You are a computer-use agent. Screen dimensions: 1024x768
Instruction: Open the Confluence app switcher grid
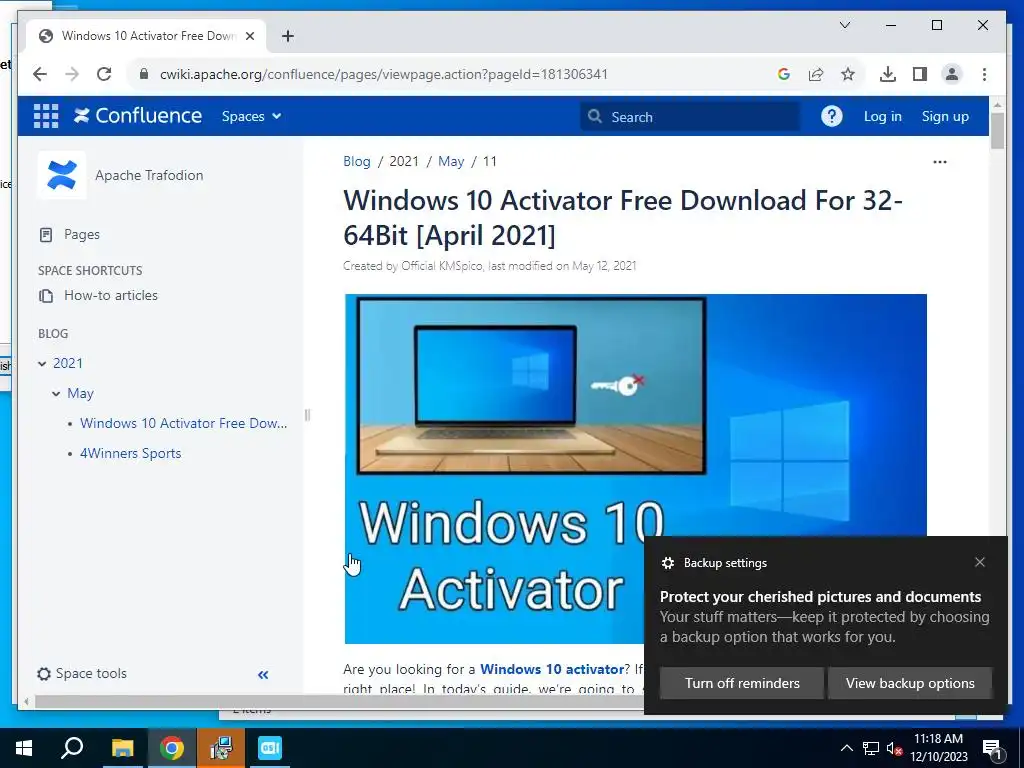[46, 116]
